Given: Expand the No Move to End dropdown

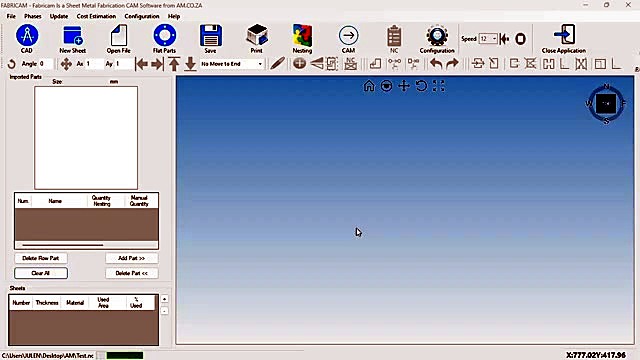Looking at the screenshot, I should click(x=260, y=64).
